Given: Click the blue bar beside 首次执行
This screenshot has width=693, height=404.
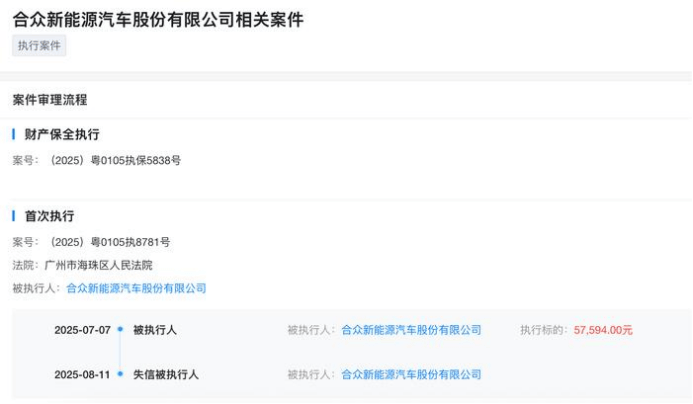Looking at the screenshot, I should pyautogui.click(x=14, y=216).
